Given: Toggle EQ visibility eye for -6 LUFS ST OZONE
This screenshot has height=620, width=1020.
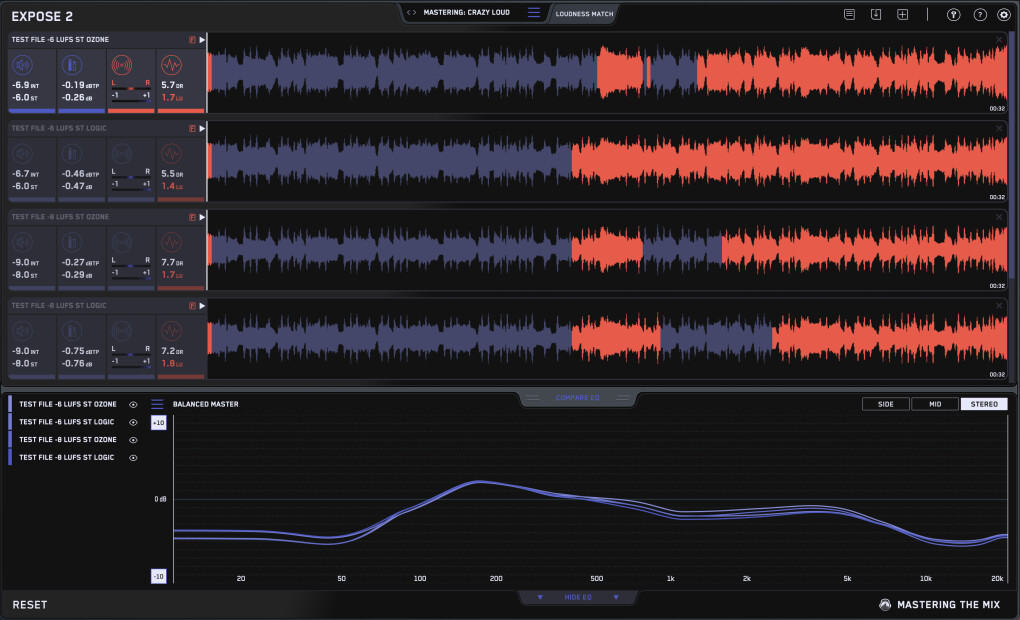Looking at the screenshot, I should click(133, 405).
